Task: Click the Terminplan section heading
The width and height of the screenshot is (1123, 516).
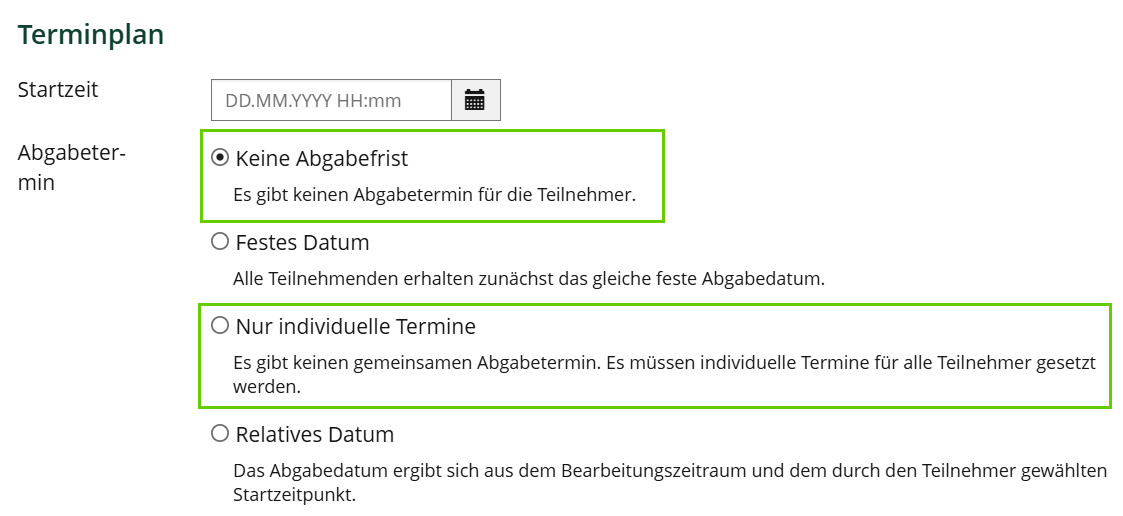Action: click(x=91, y=35)
